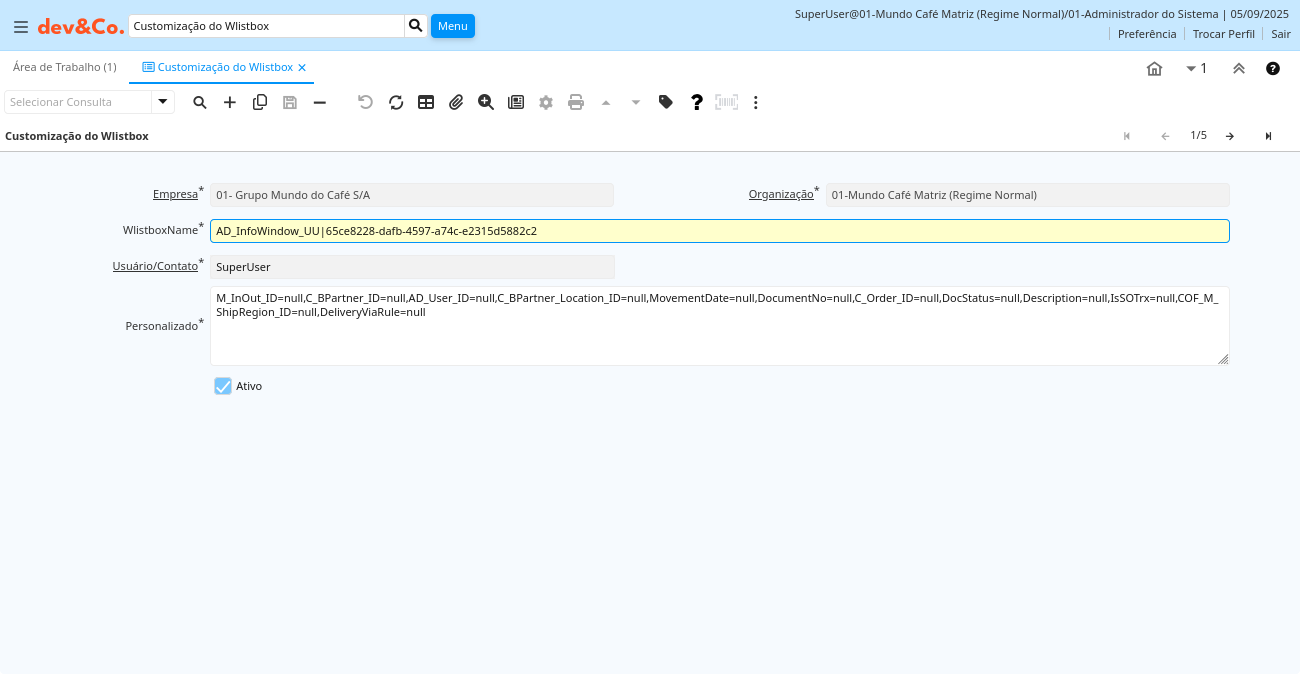Image resolution: width=1300 pixels, height=674 pixels.
Task: Uncheck the Ativo checkbox
Action: pyautogui.click(x=223, y=386)
